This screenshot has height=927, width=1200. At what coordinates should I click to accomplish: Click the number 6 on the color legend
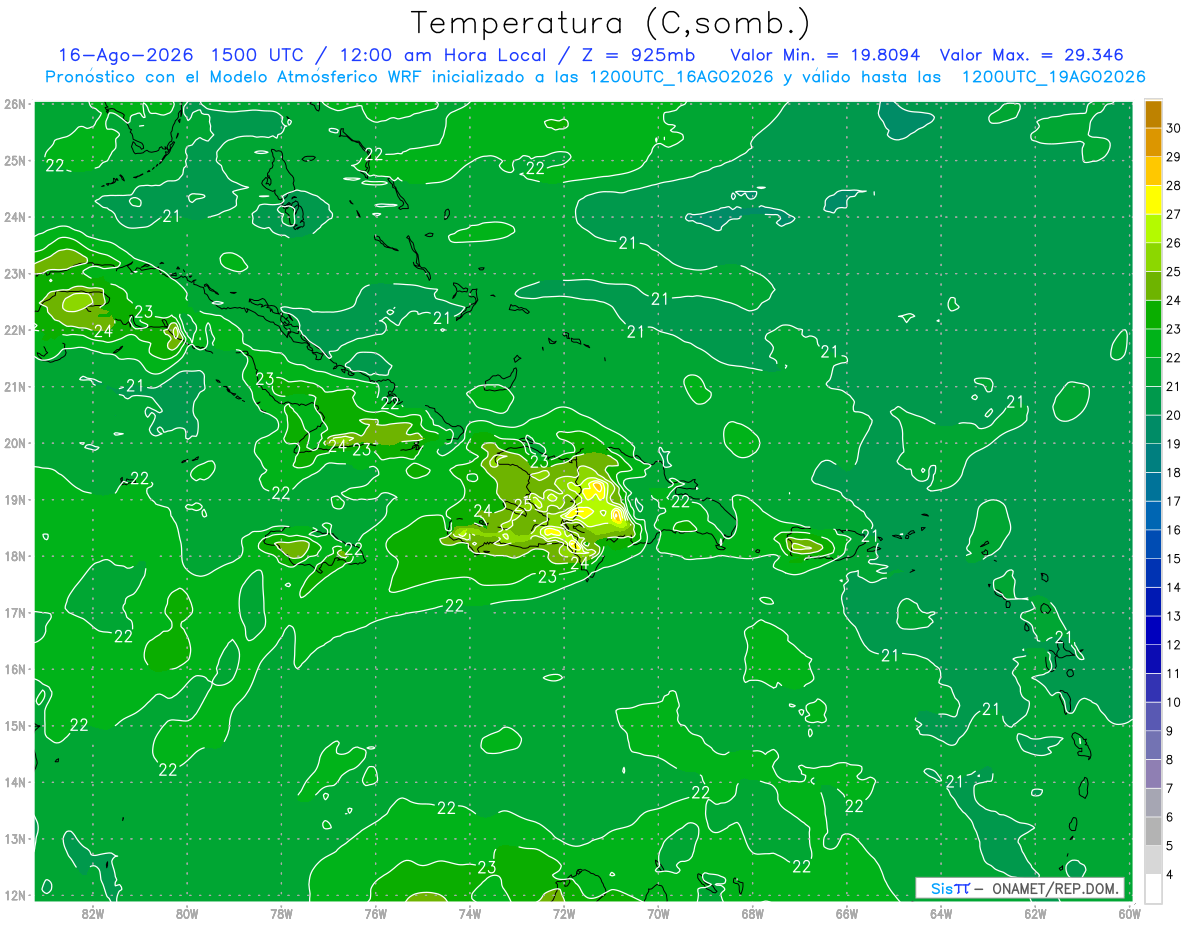tap(1171, 817)
